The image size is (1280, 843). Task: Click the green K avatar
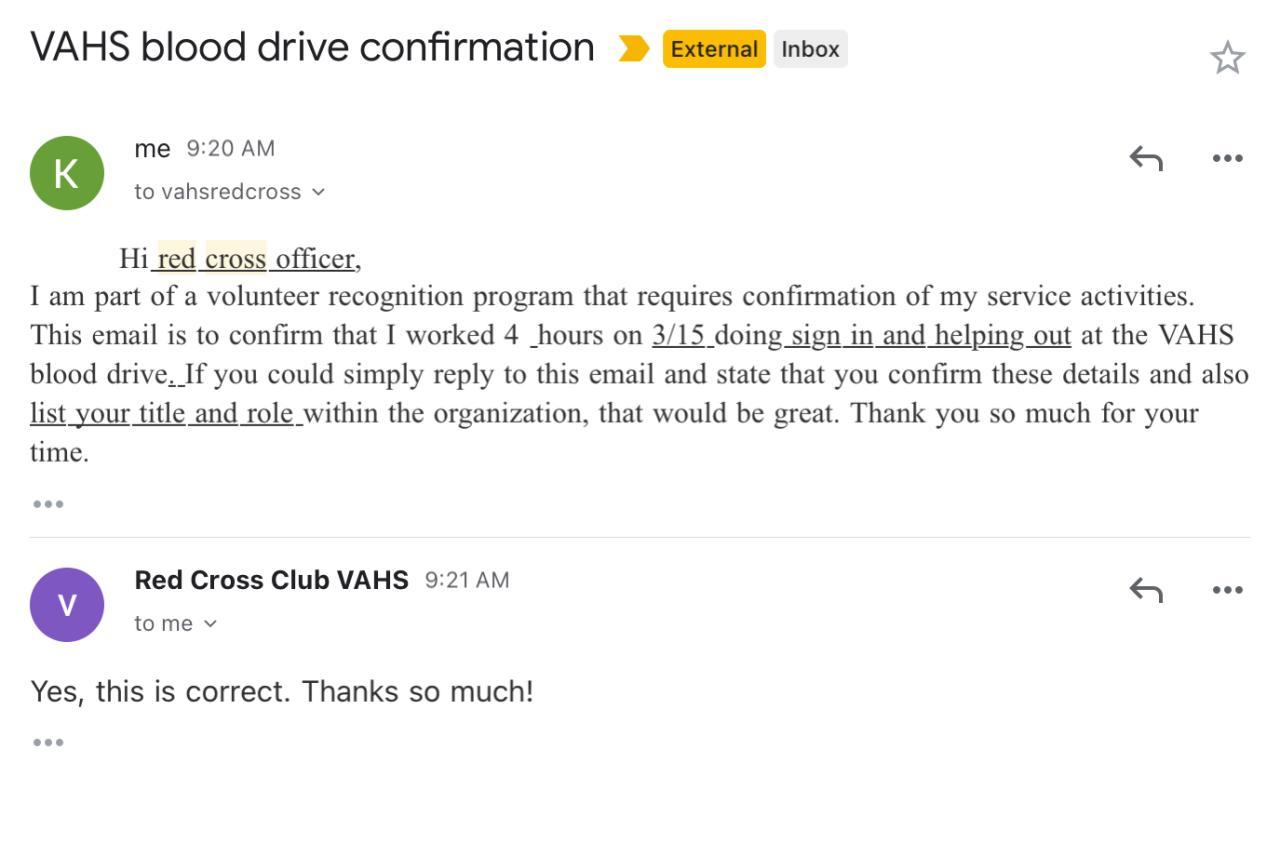pyautogui.click(x=67, y=173)
